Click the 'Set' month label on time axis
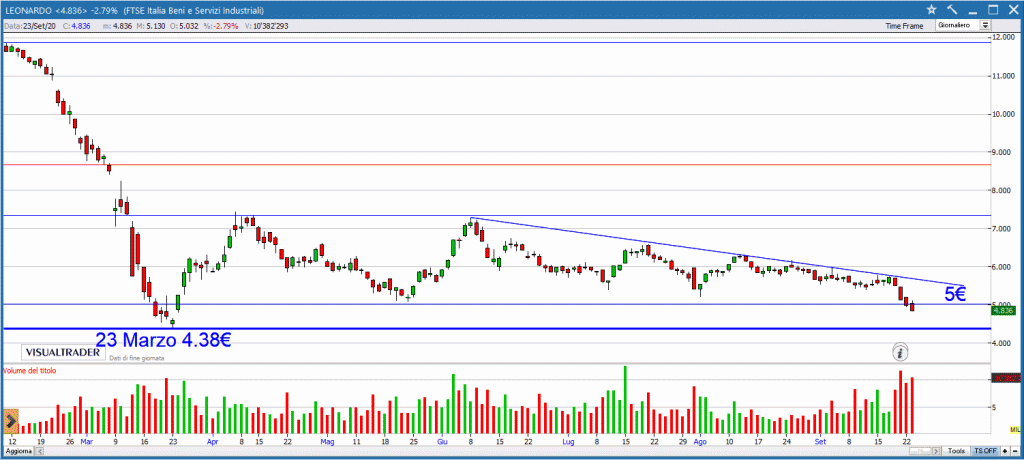The image size is (1024, 460). pyautogui.click(x=820, y=442)
